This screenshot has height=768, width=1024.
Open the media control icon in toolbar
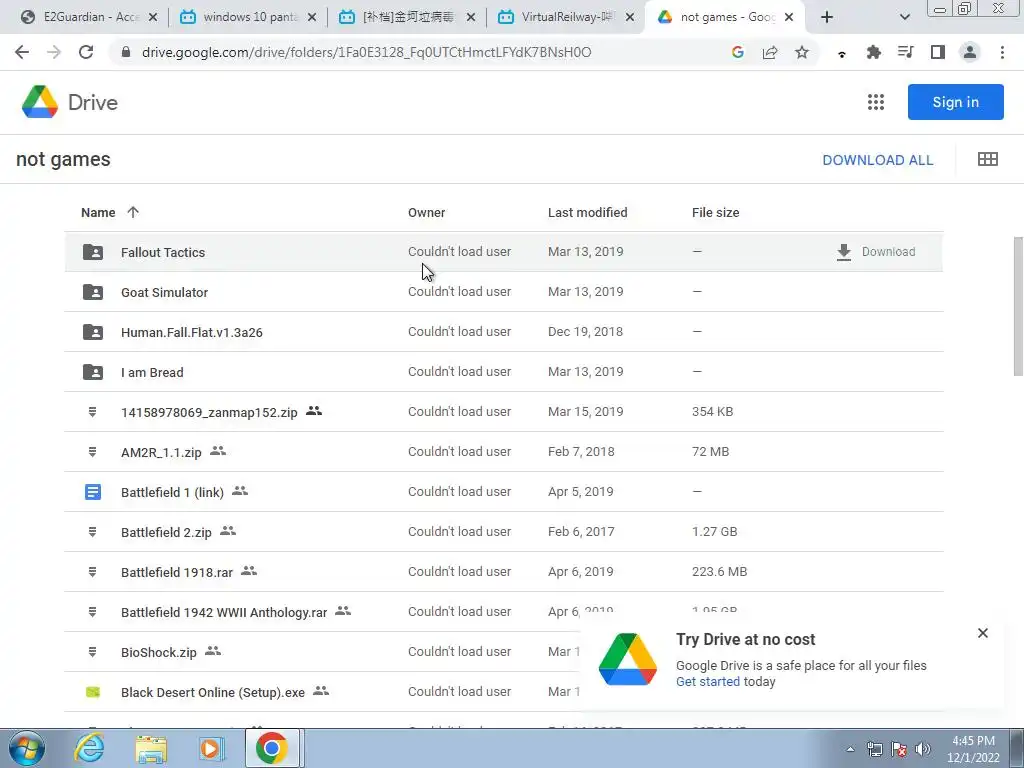pyautogui.click(x=905, y=52)
